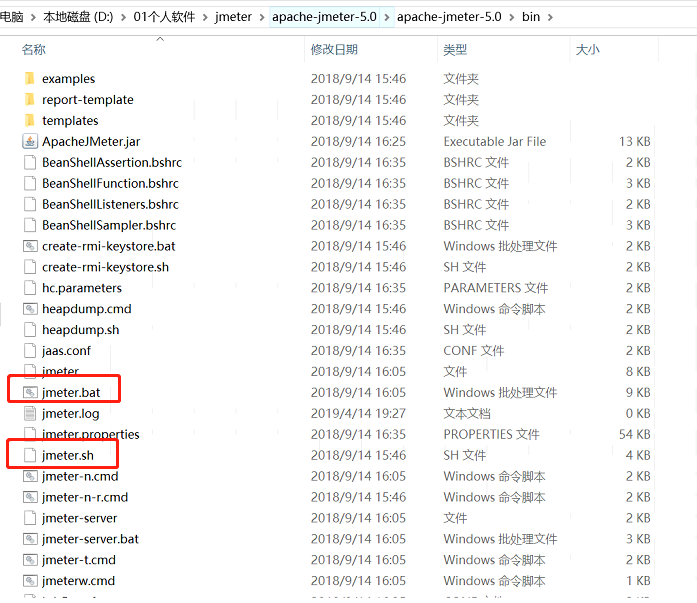This screenshot has height=603, width=697.
Task: Select the hc.parameters file icon
Action: (x=30, y=288)
